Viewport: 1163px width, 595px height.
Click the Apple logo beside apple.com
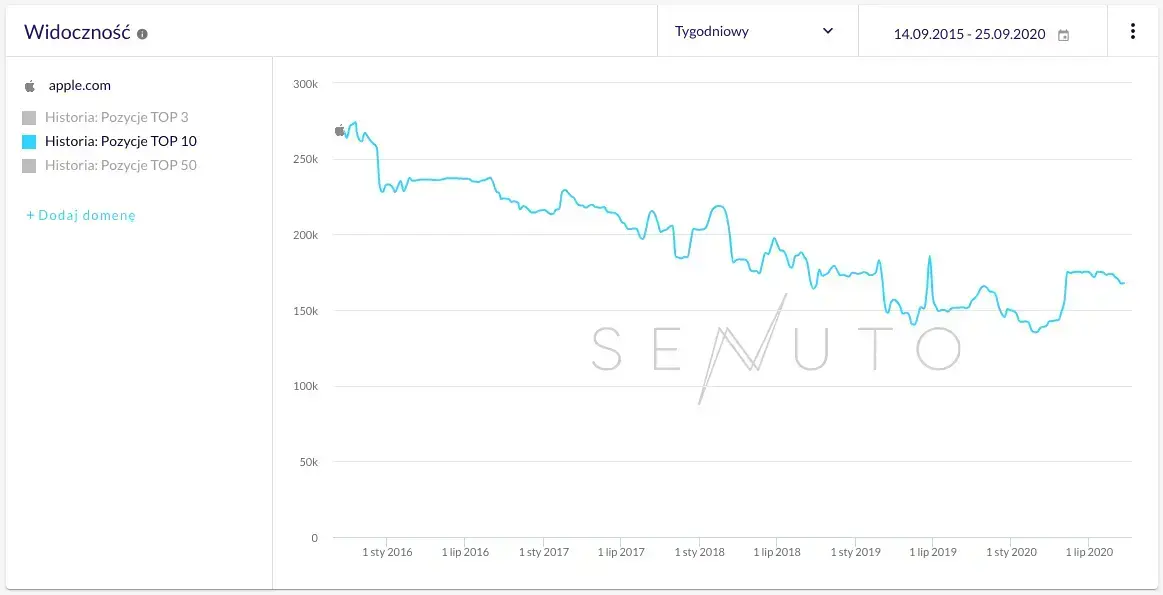pyautogui.click(x=30, y=86)
